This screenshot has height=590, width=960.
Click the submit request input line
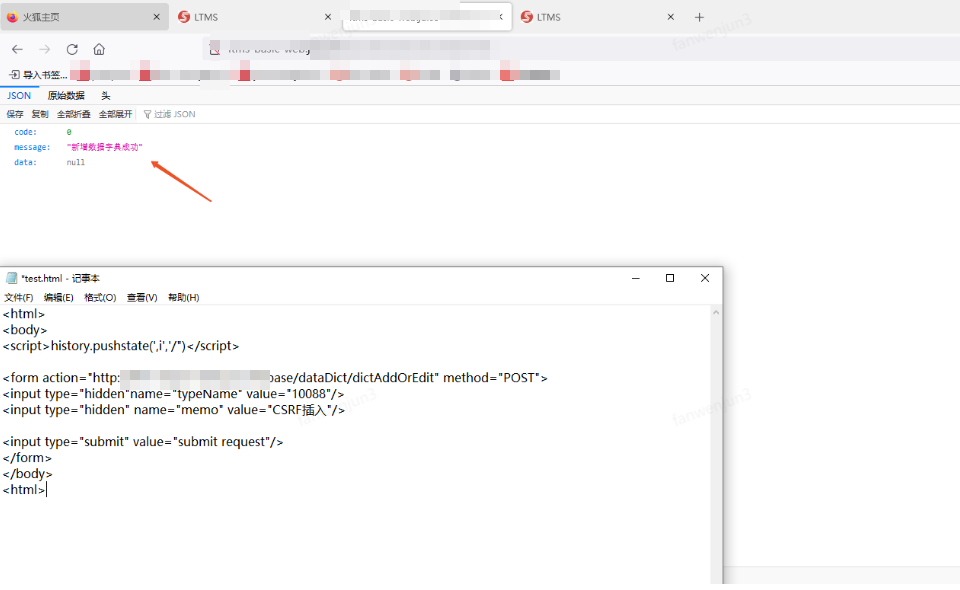coord(143,442)
